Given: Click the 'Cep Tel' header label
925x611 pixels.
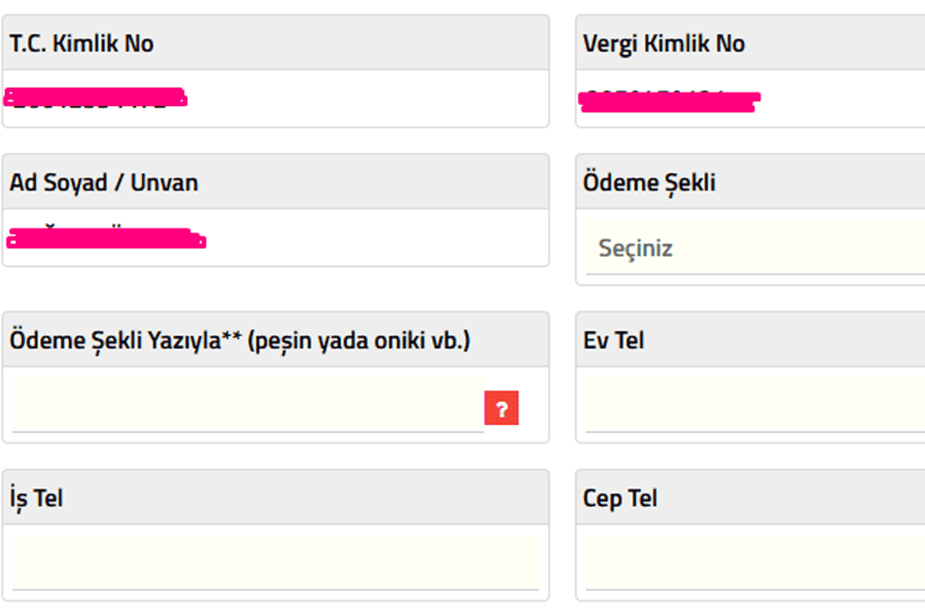Looking at the screenshot, I should (x=620, y=498).
